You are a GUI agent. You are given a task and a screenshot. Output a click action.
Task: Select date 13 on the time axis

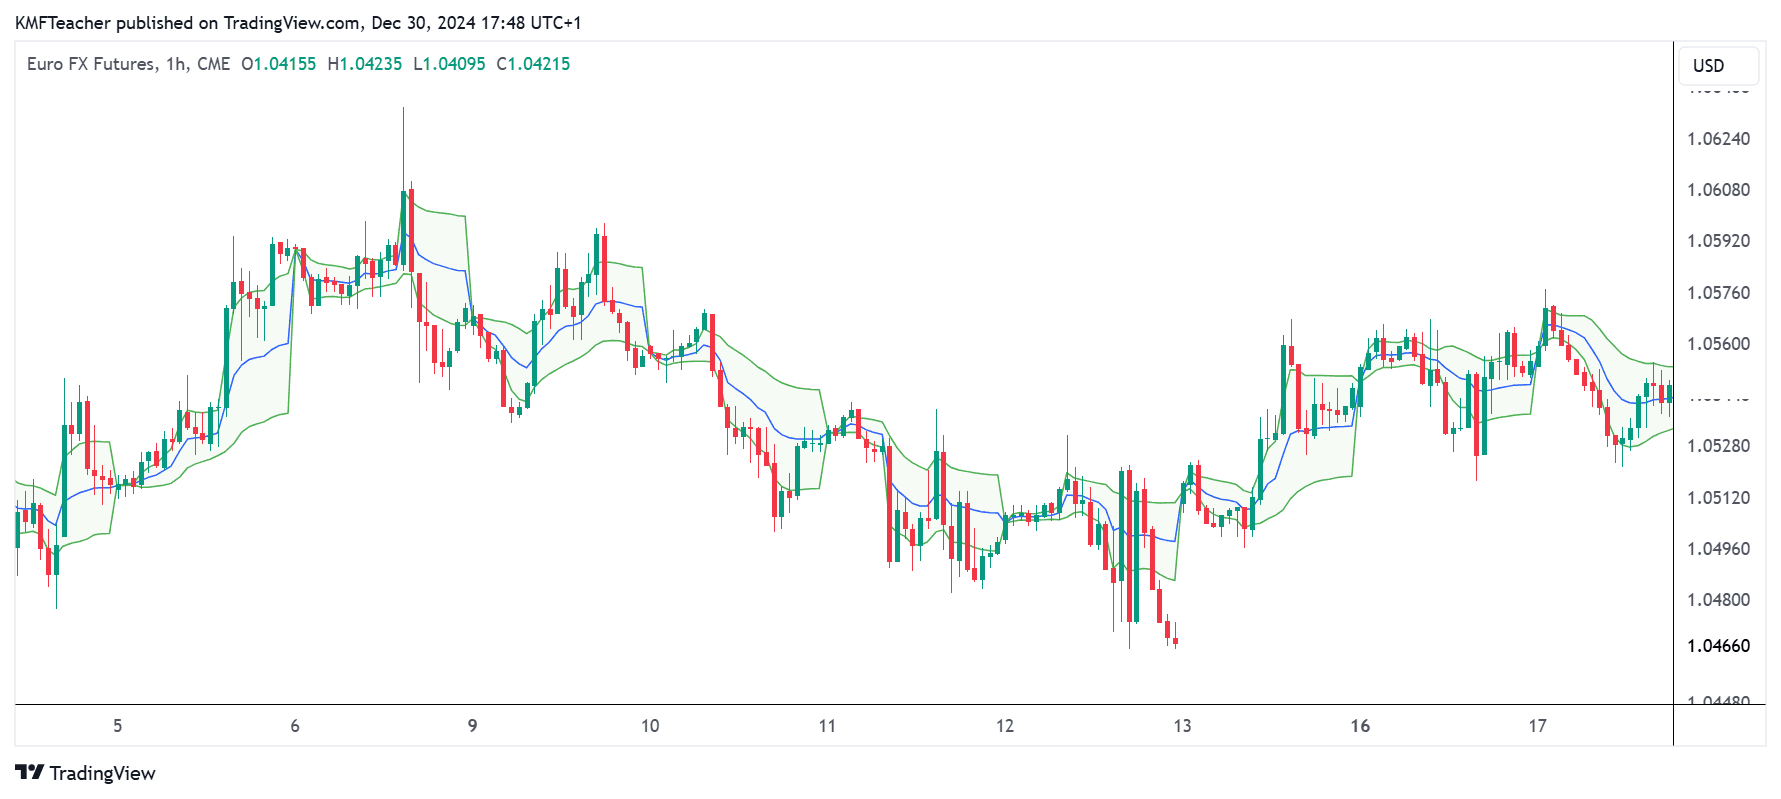click(x=1182, y=726)
